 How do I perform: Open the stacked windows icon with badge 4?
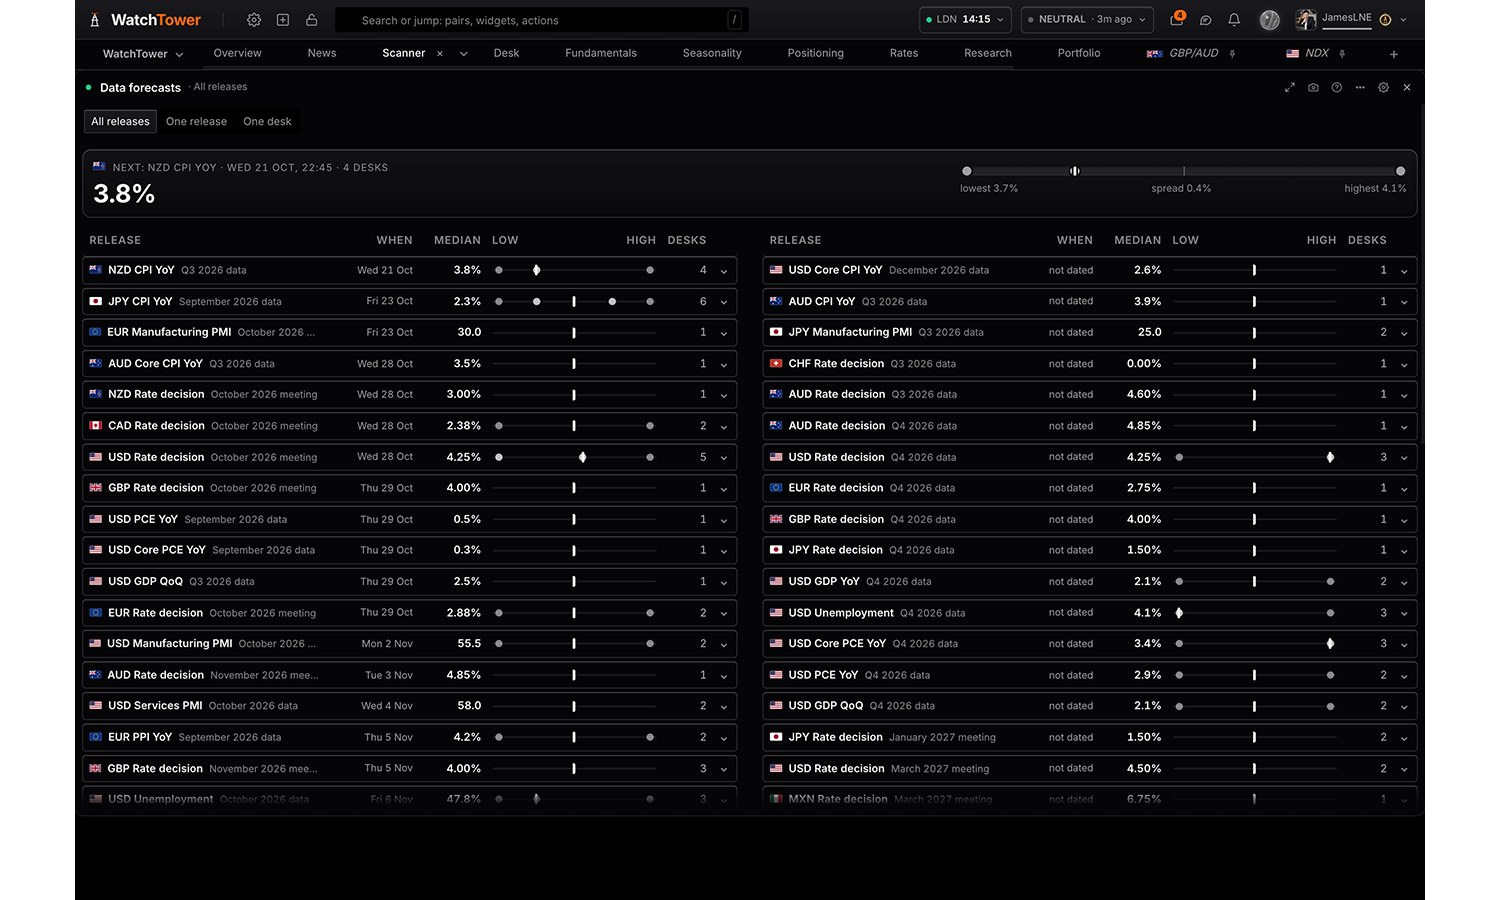click(x=1177, y=19)
